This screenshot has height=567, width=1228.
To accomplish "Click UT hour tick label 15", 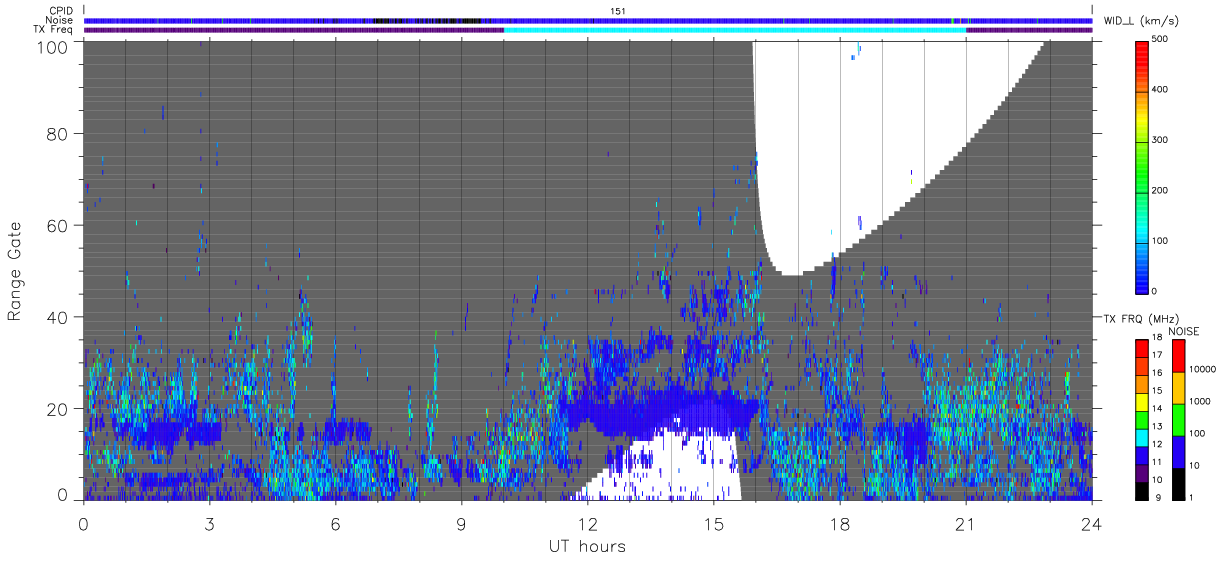I will (714, 524).
